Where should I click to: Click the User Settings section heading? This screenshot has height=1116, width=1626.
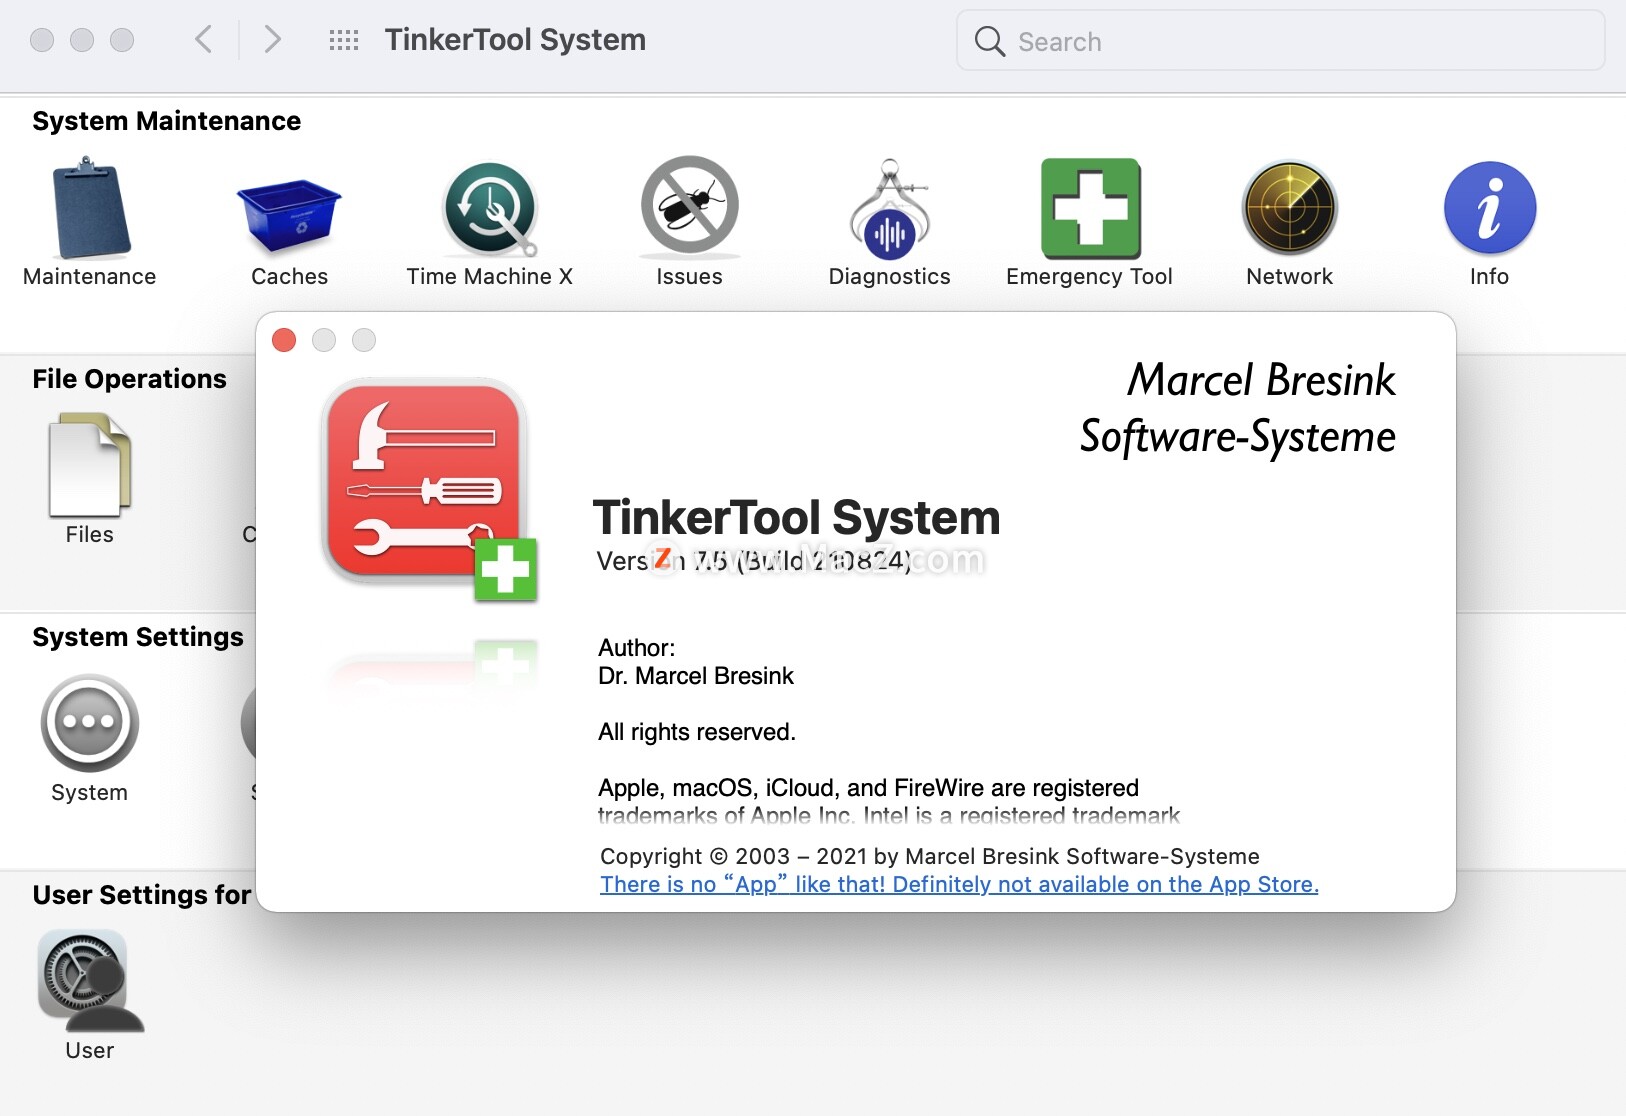pos(142,895)
